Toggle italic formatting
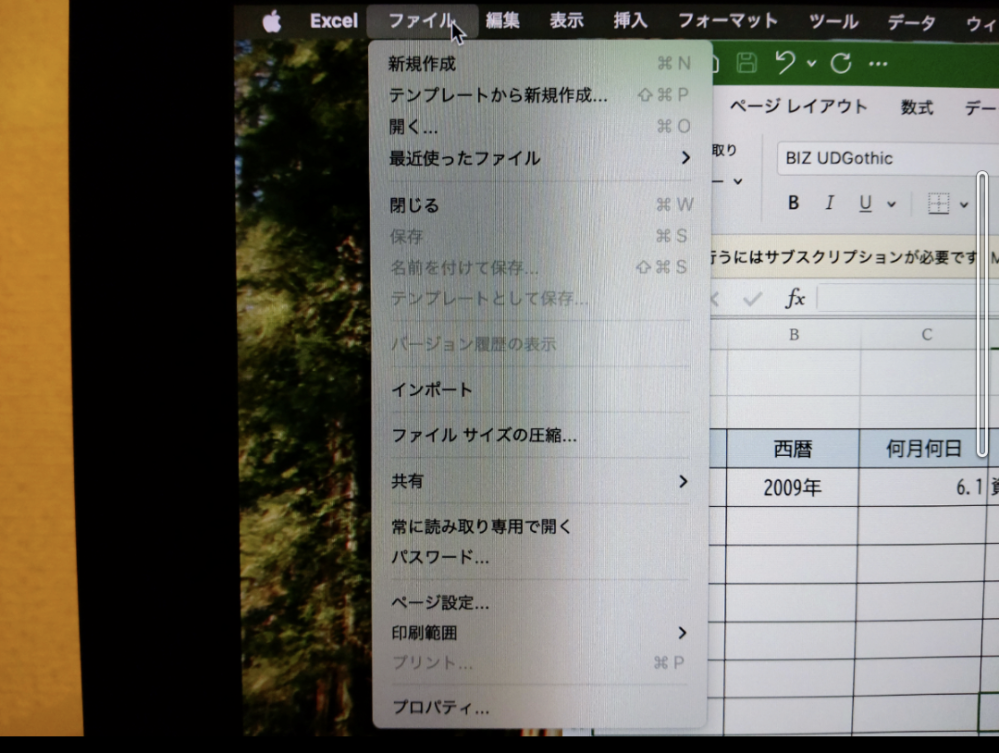Image resolution: width=999 pixels, height=753 pixels. tap(829, 203)
